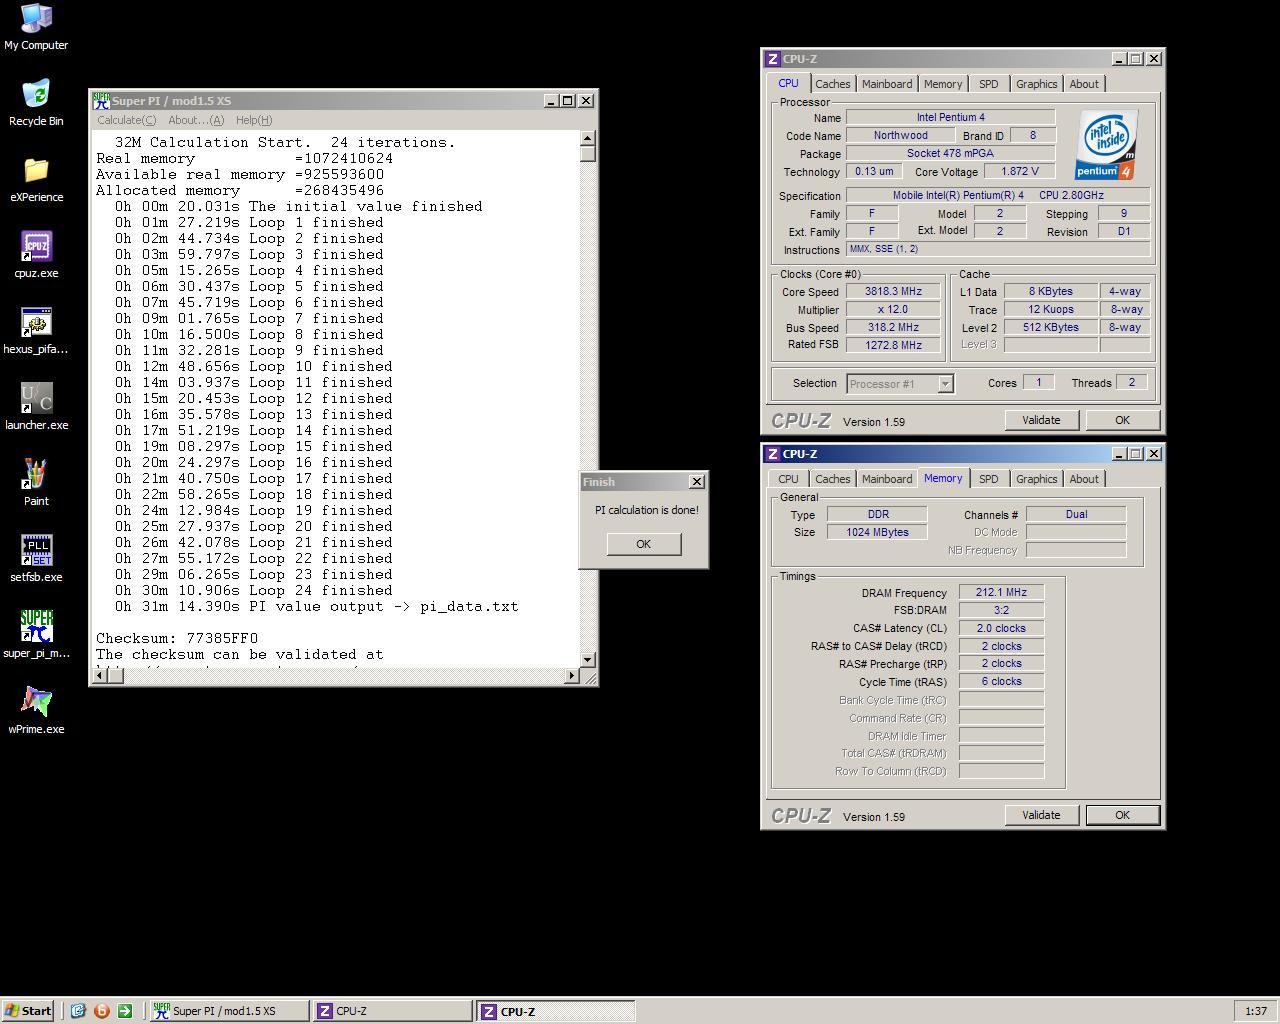The height and width of the screenshot is (1024, 1280).
Task: Click the lower CPU-Z title bar icon
Action: tap(772, 454)
